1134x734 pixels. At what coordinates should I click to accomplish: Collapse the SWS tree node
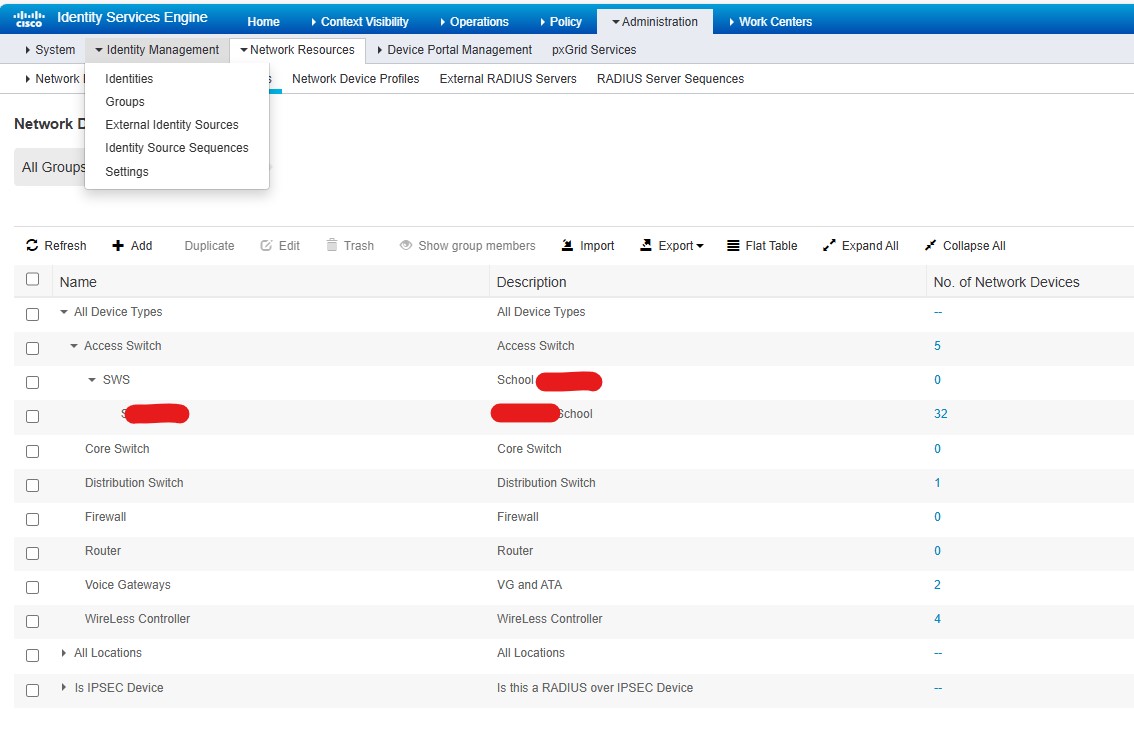coord(92,380)
